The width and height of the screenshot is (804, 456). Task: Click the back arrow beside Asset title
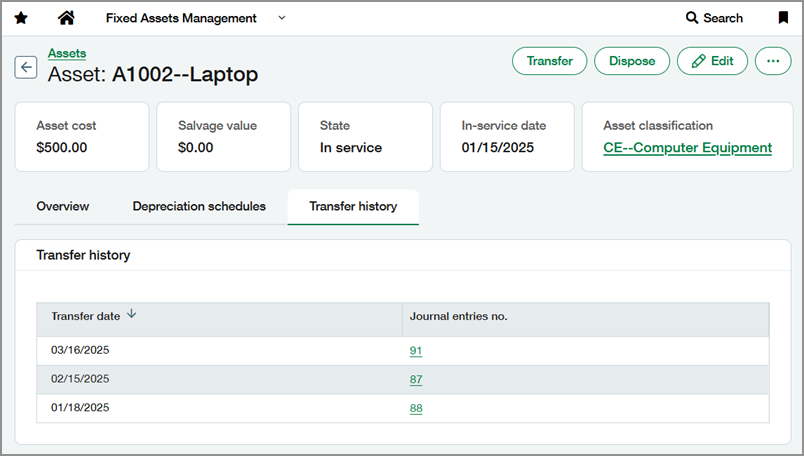point(26,67)
